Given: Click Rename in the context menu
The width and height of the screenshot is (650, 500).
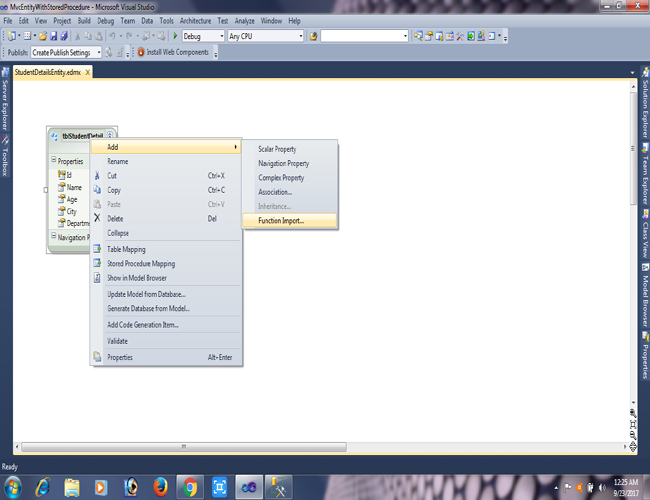Looking at the screenshot, I should [166, 161].
